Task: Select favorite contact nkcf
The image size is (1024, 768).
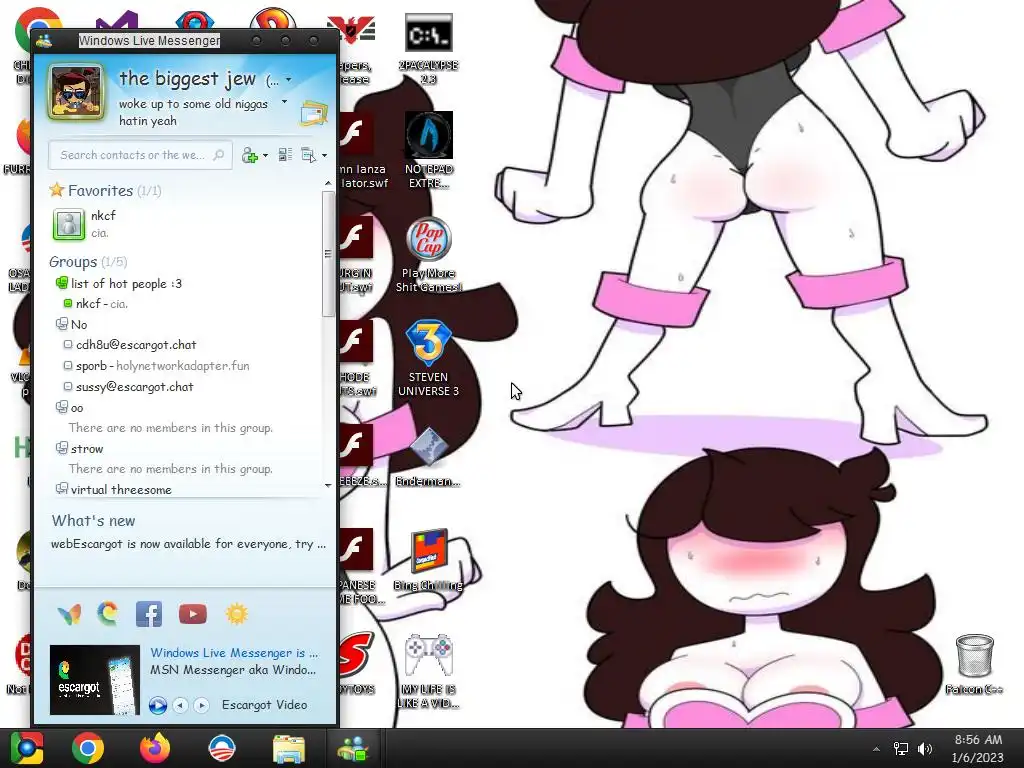Action: [x=103, y=223]
